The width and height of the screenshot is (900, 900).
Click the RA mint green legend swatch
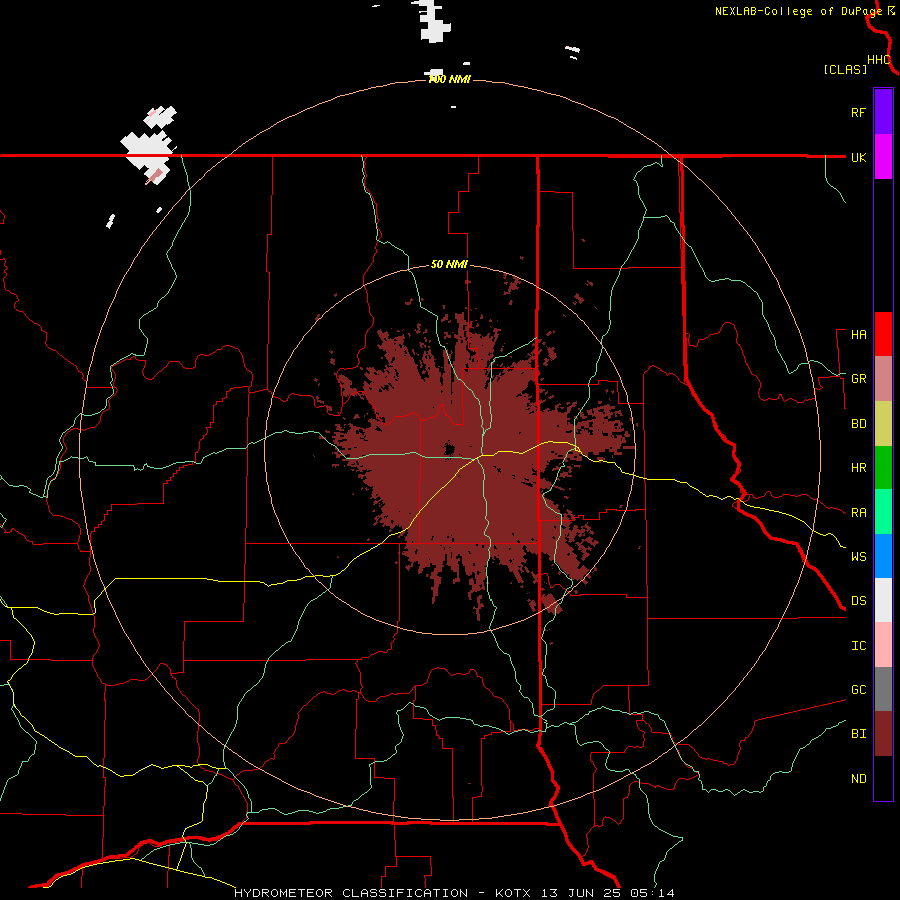coord(883,512)
